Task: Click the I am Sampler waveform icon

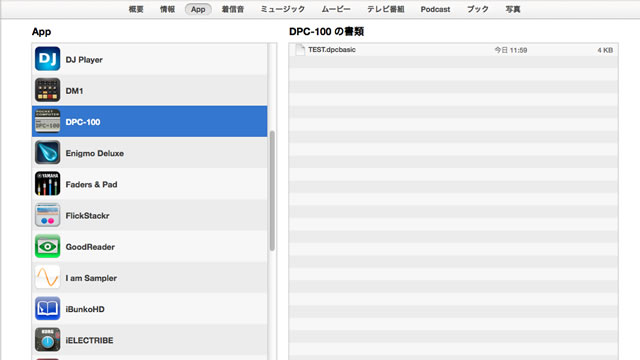Action: pyautogui.click(x=47, y=277)
